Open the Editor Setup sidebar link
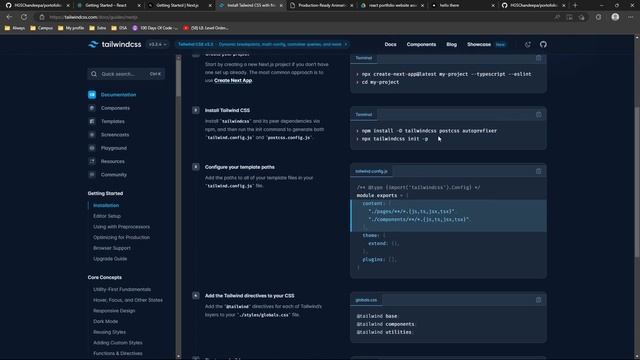 tap(107, 216)
